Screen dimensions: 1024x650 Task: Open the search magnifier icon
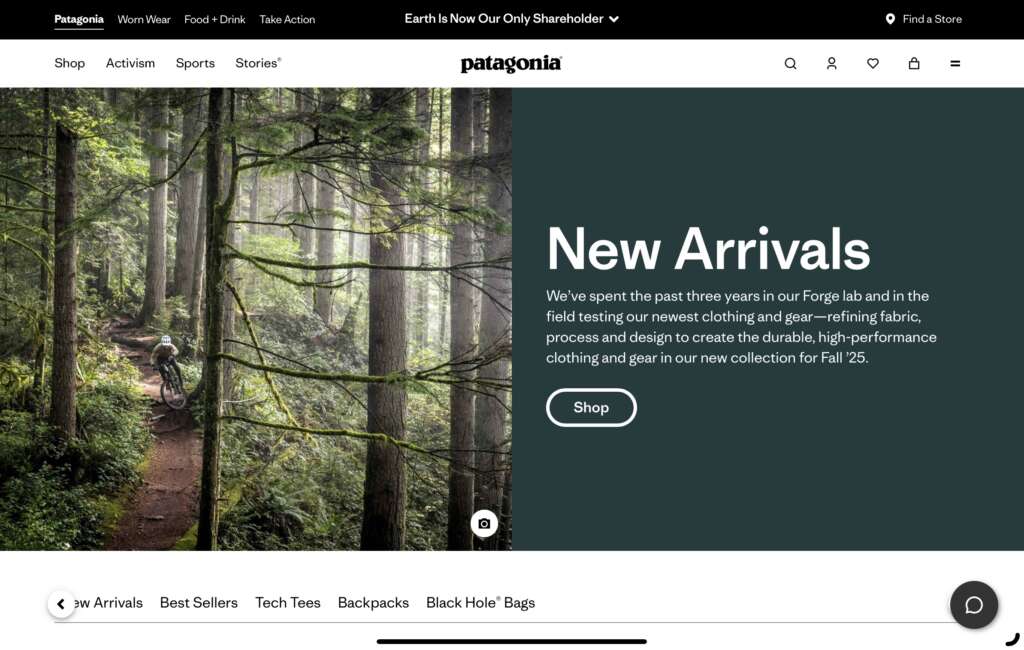point(790,63)
